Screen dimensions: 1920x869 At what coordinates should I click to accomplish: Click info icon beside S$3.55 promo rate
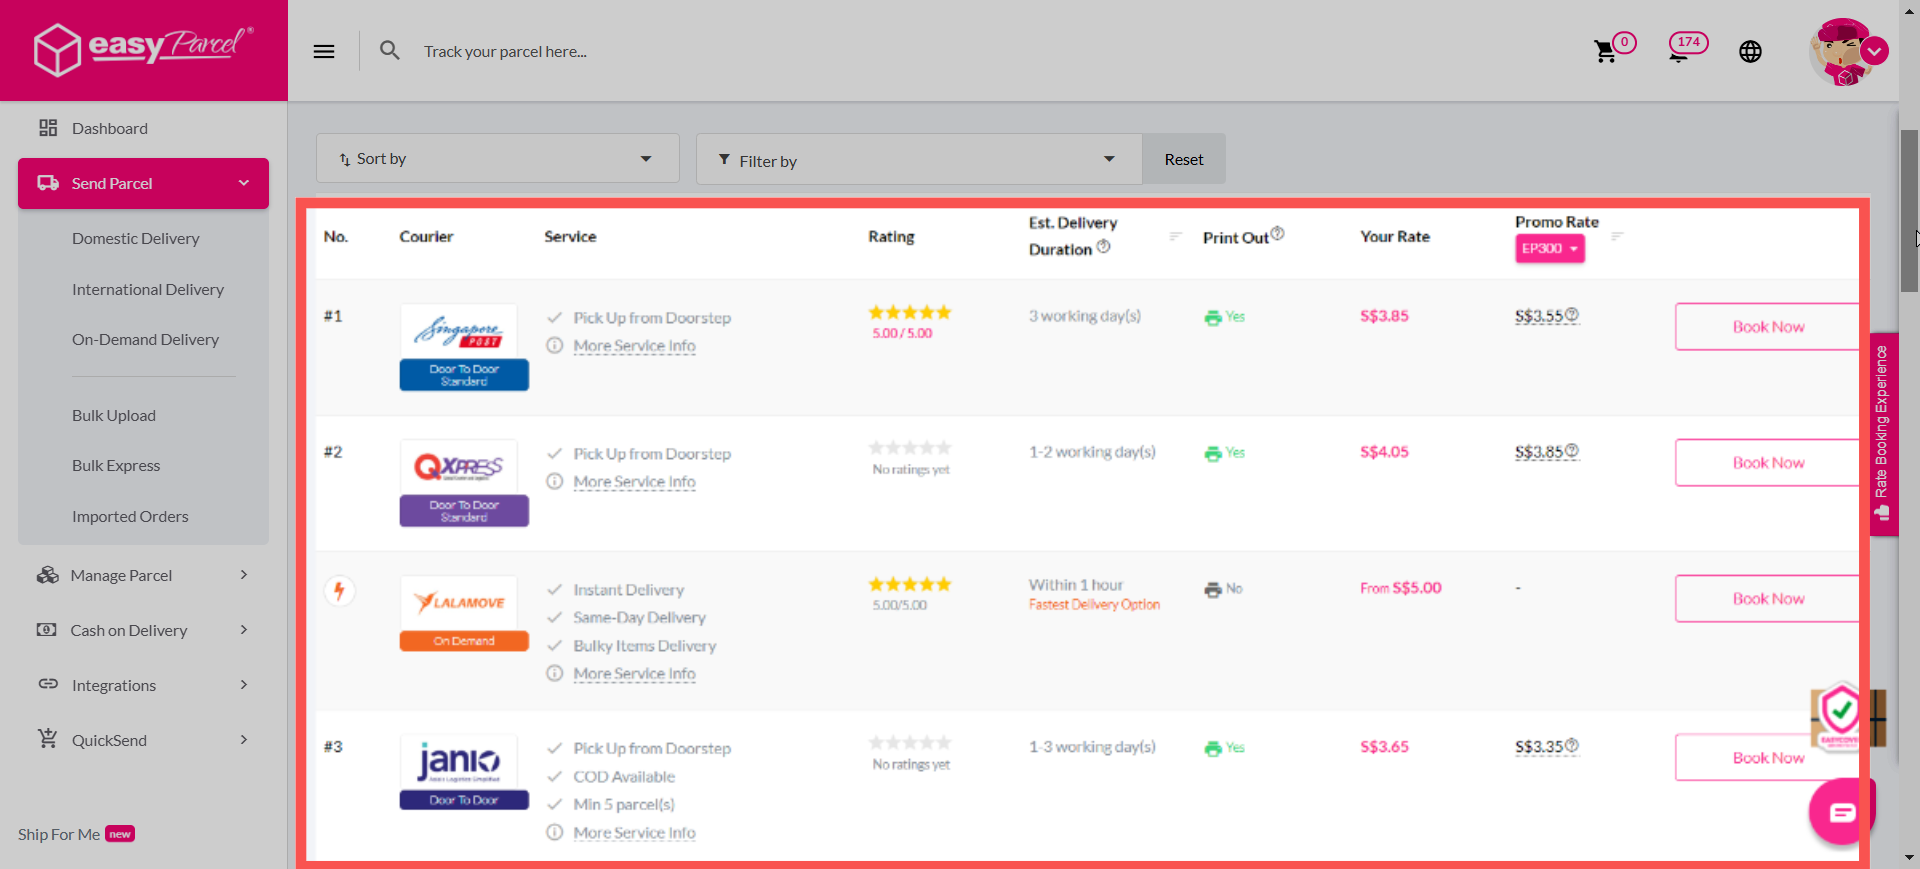point(1572,314)
